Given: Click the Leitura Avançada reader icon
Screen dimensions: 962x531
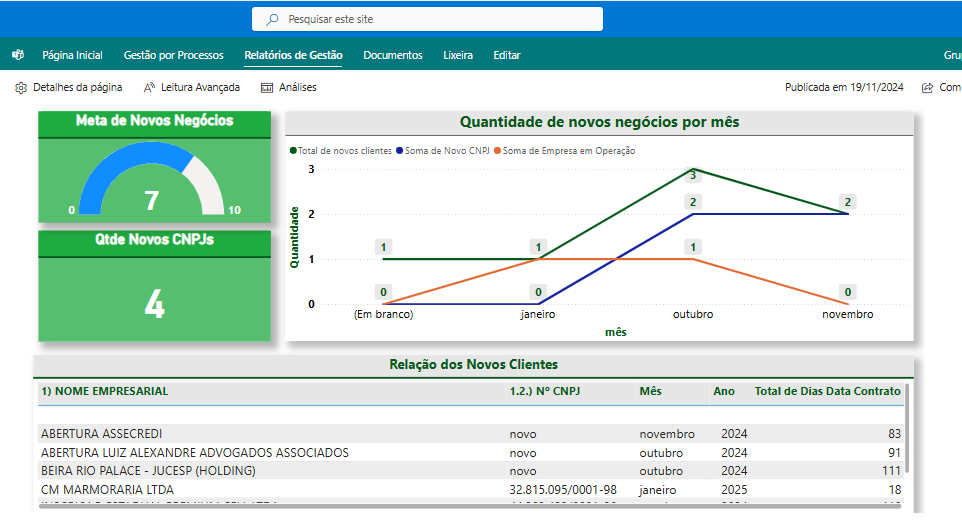Looking at the screenshot, I should point(149,88).
